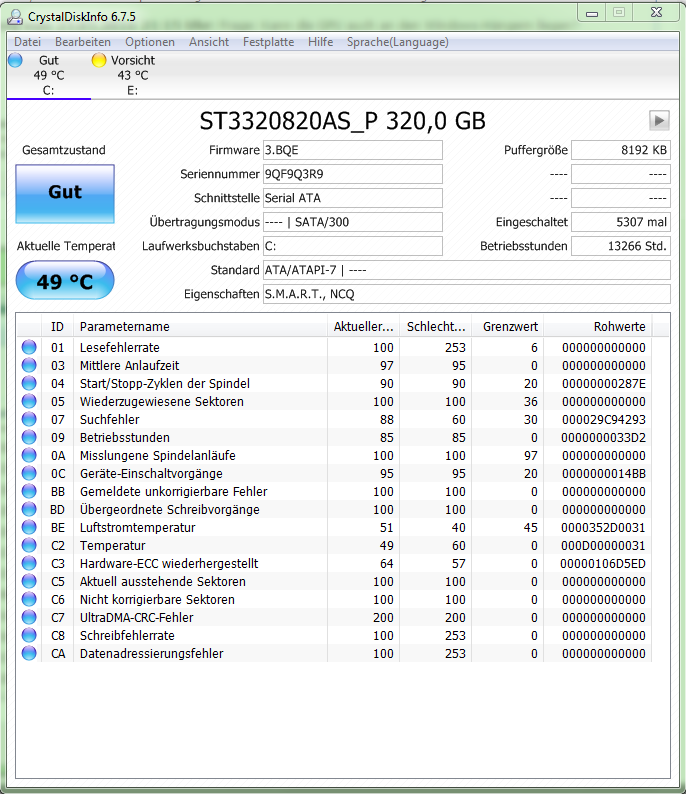Open the Bearbeiten menu
This screenshot has height=794, width=686.
pos(83,42)
